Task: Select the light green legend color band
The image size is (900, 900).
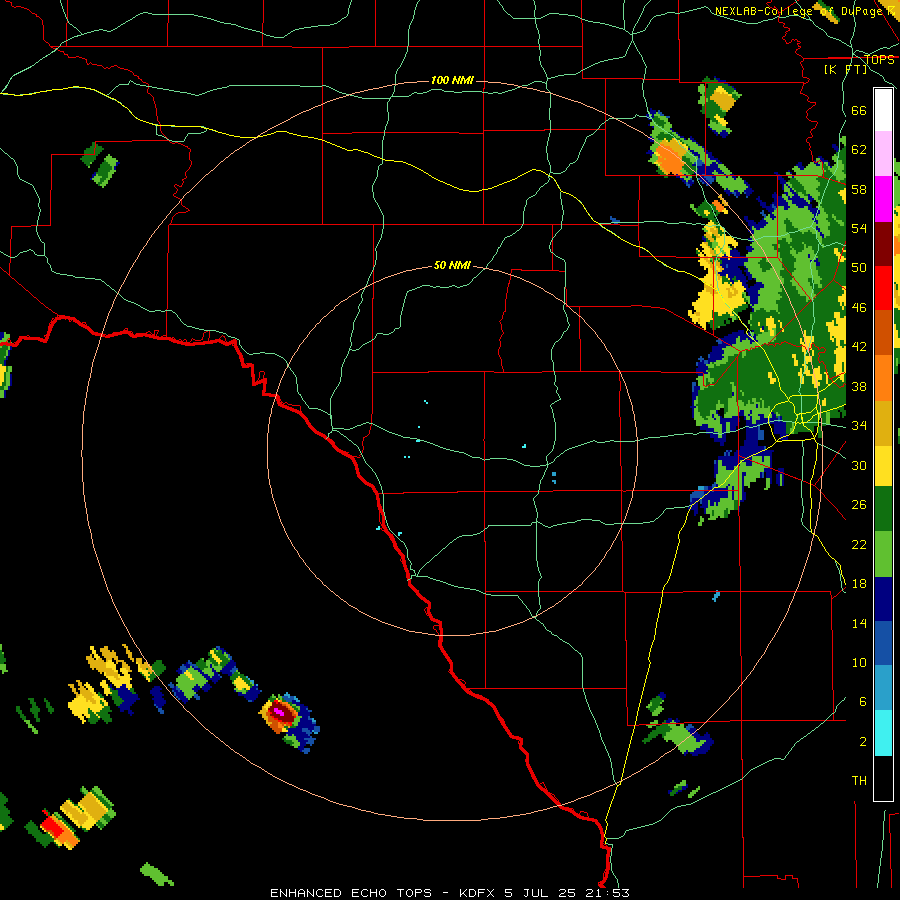Action: point(883,554)
